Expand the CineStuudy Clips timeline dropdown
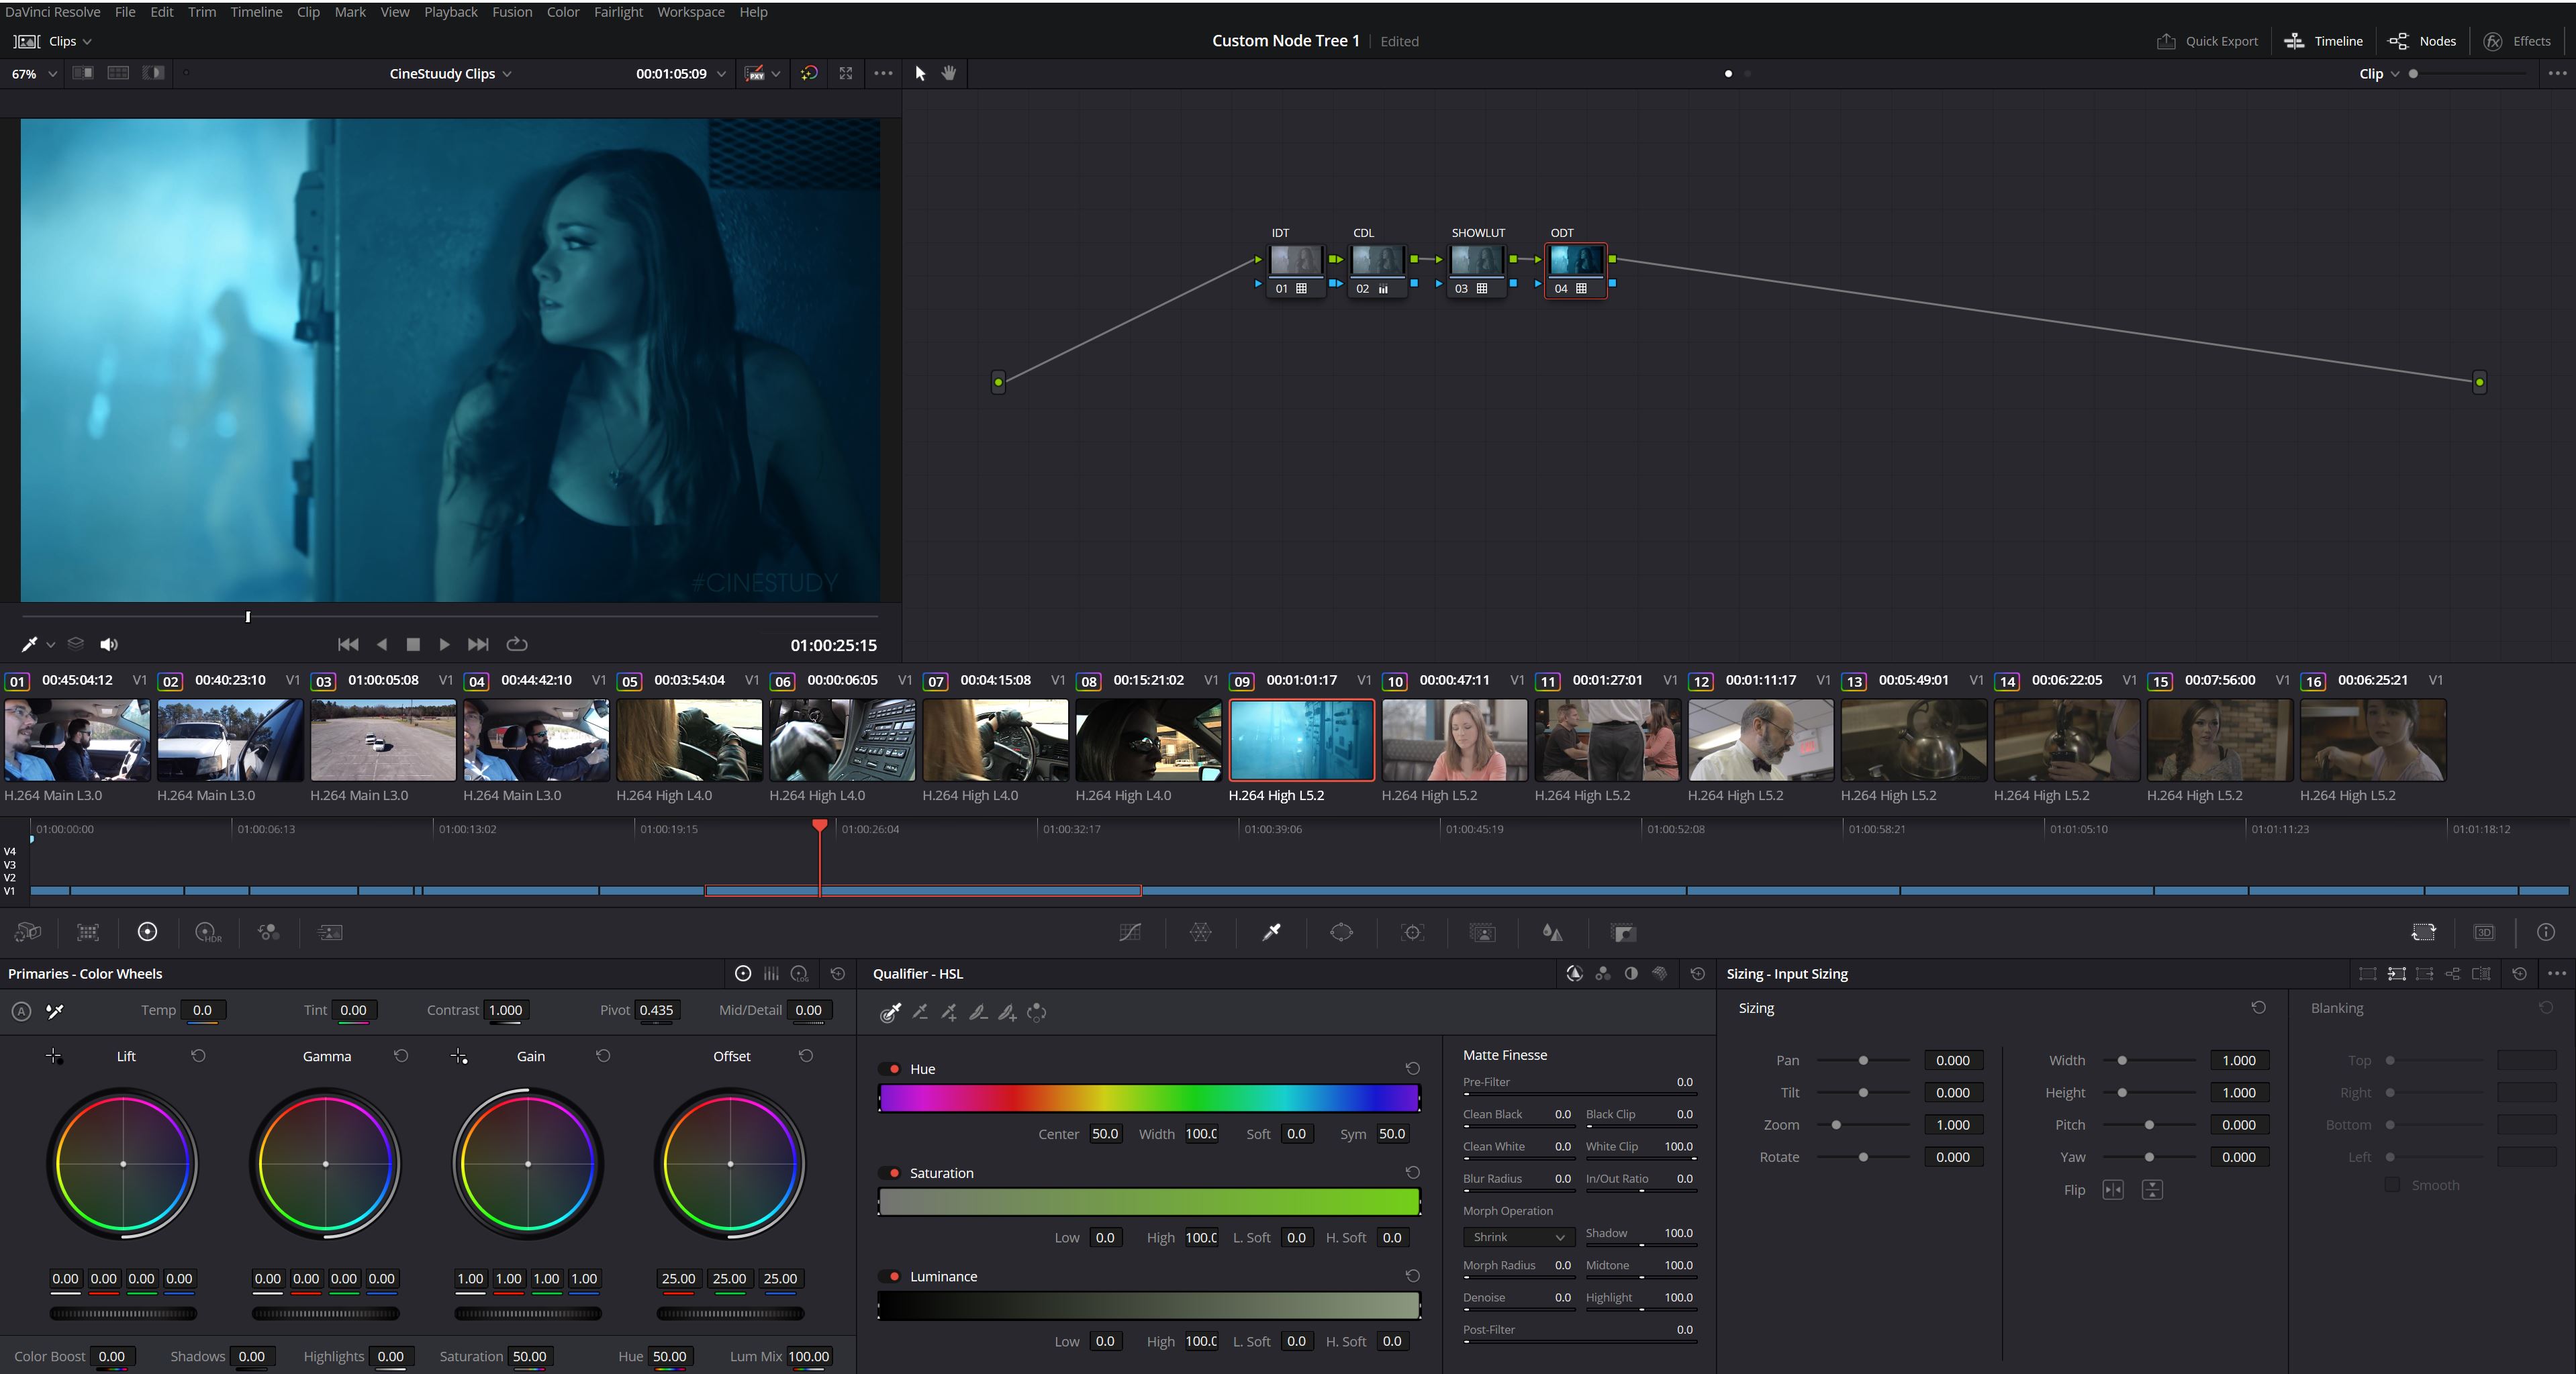2576x1374 pixels. pos(450,73)
